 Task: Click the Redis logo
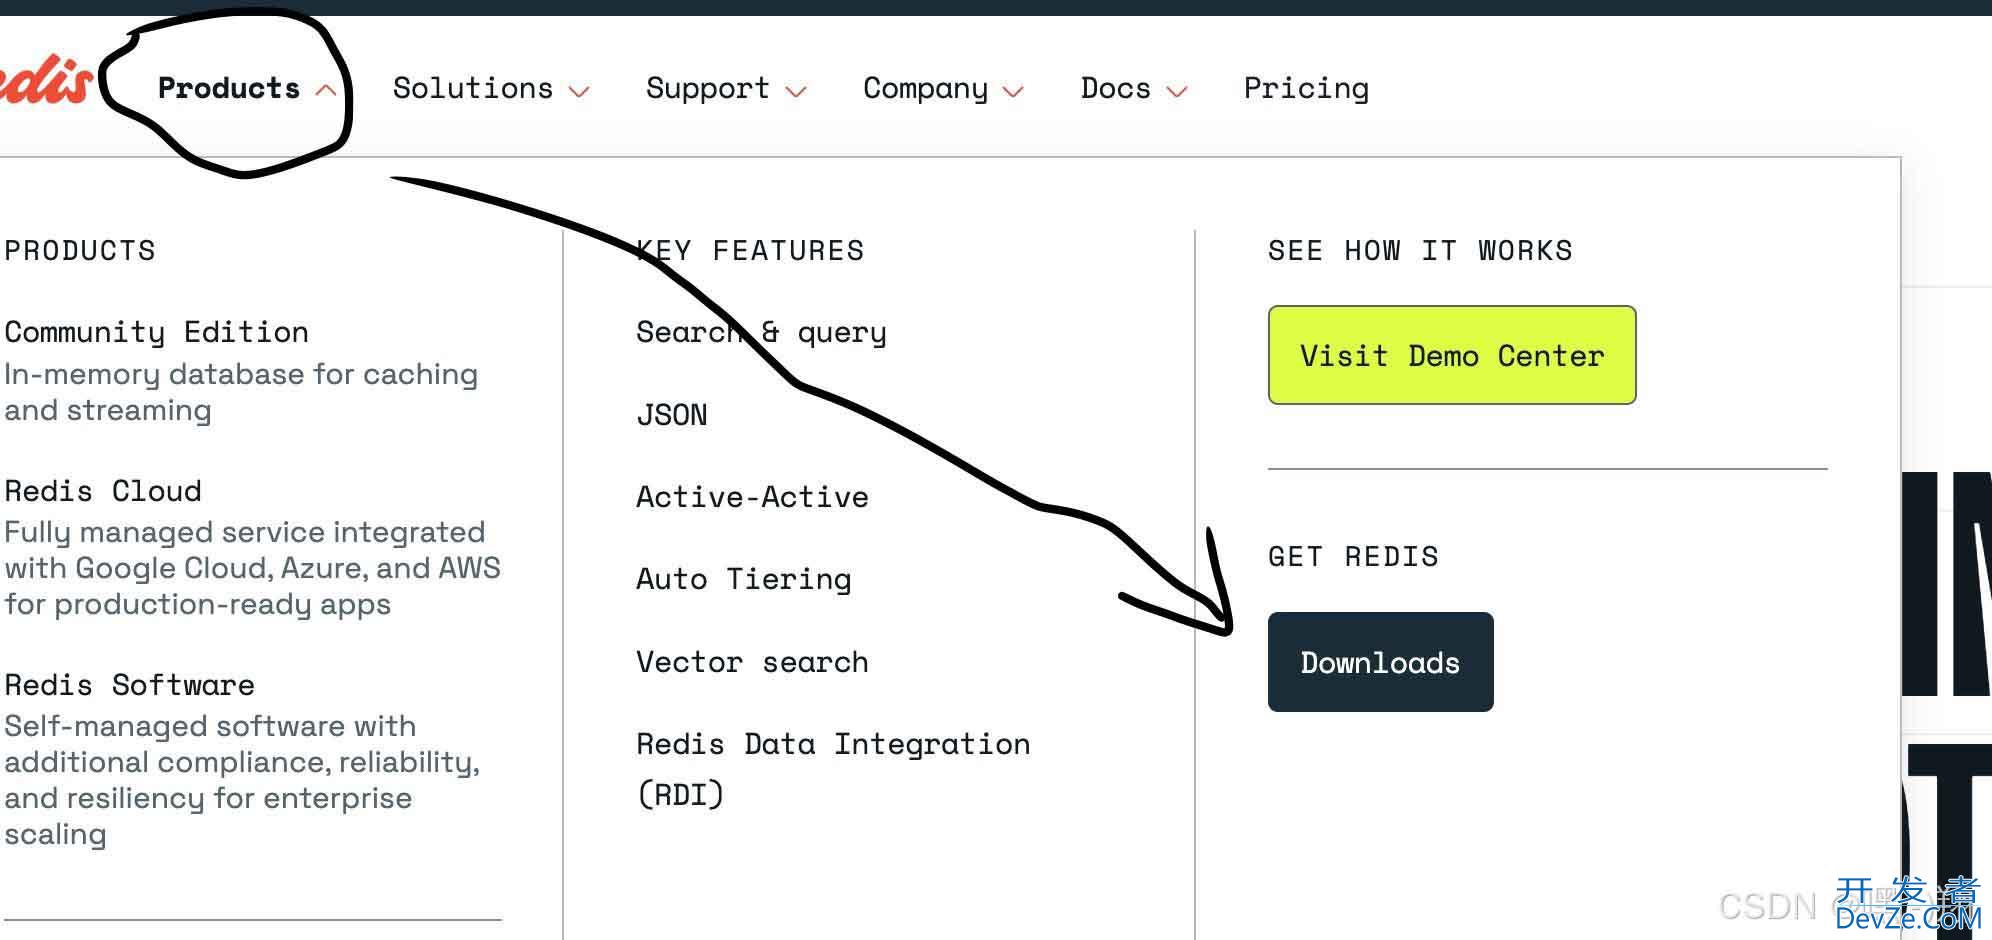click(45, 82)
